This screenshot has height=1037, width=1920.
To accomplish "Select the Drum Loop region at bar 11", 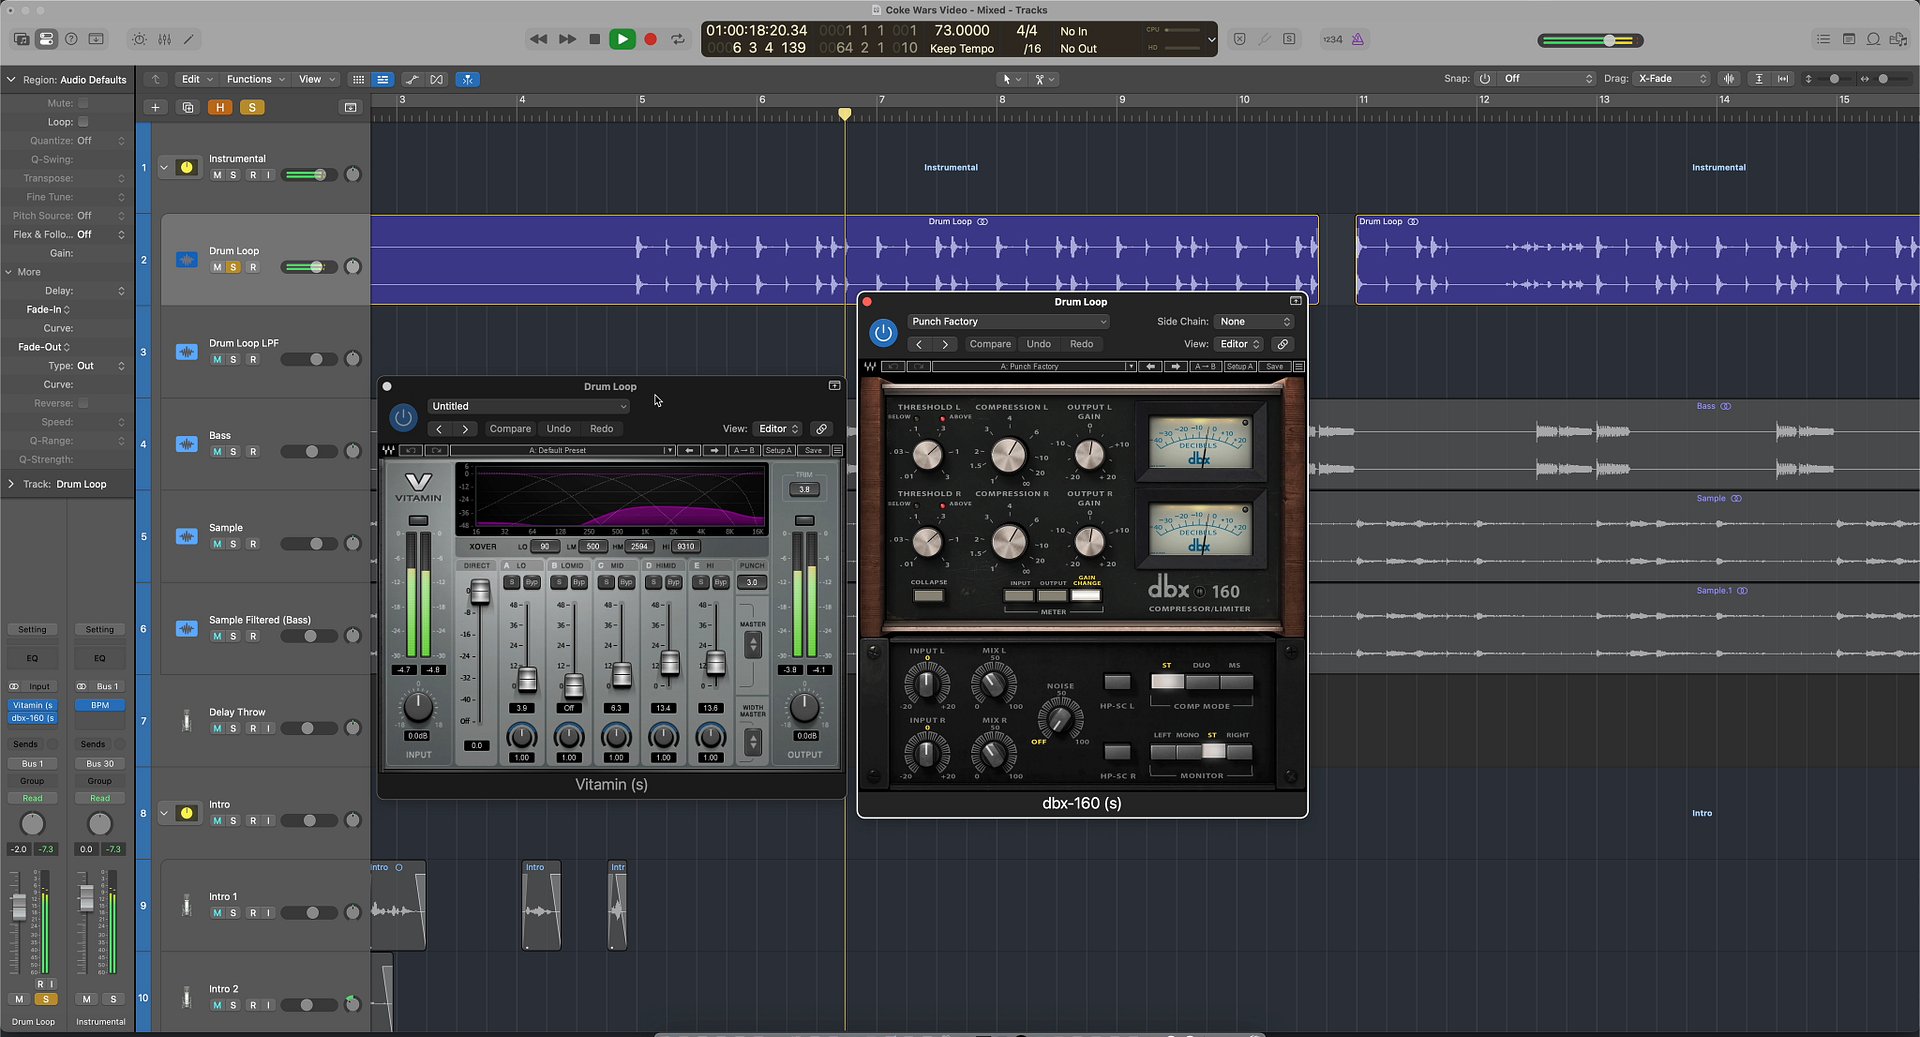I will tap(1637, 260).
